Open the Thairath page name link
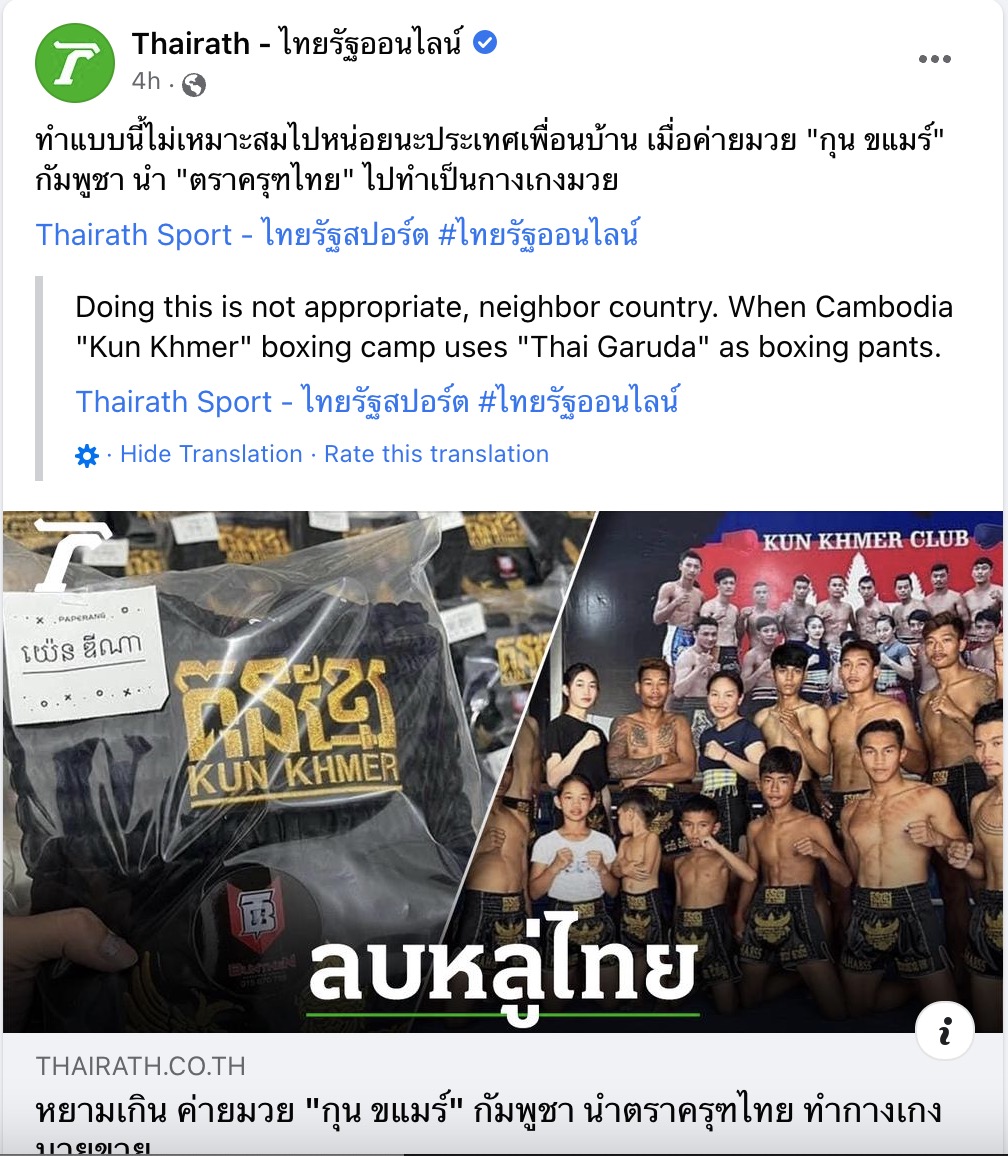 (297, 43)
